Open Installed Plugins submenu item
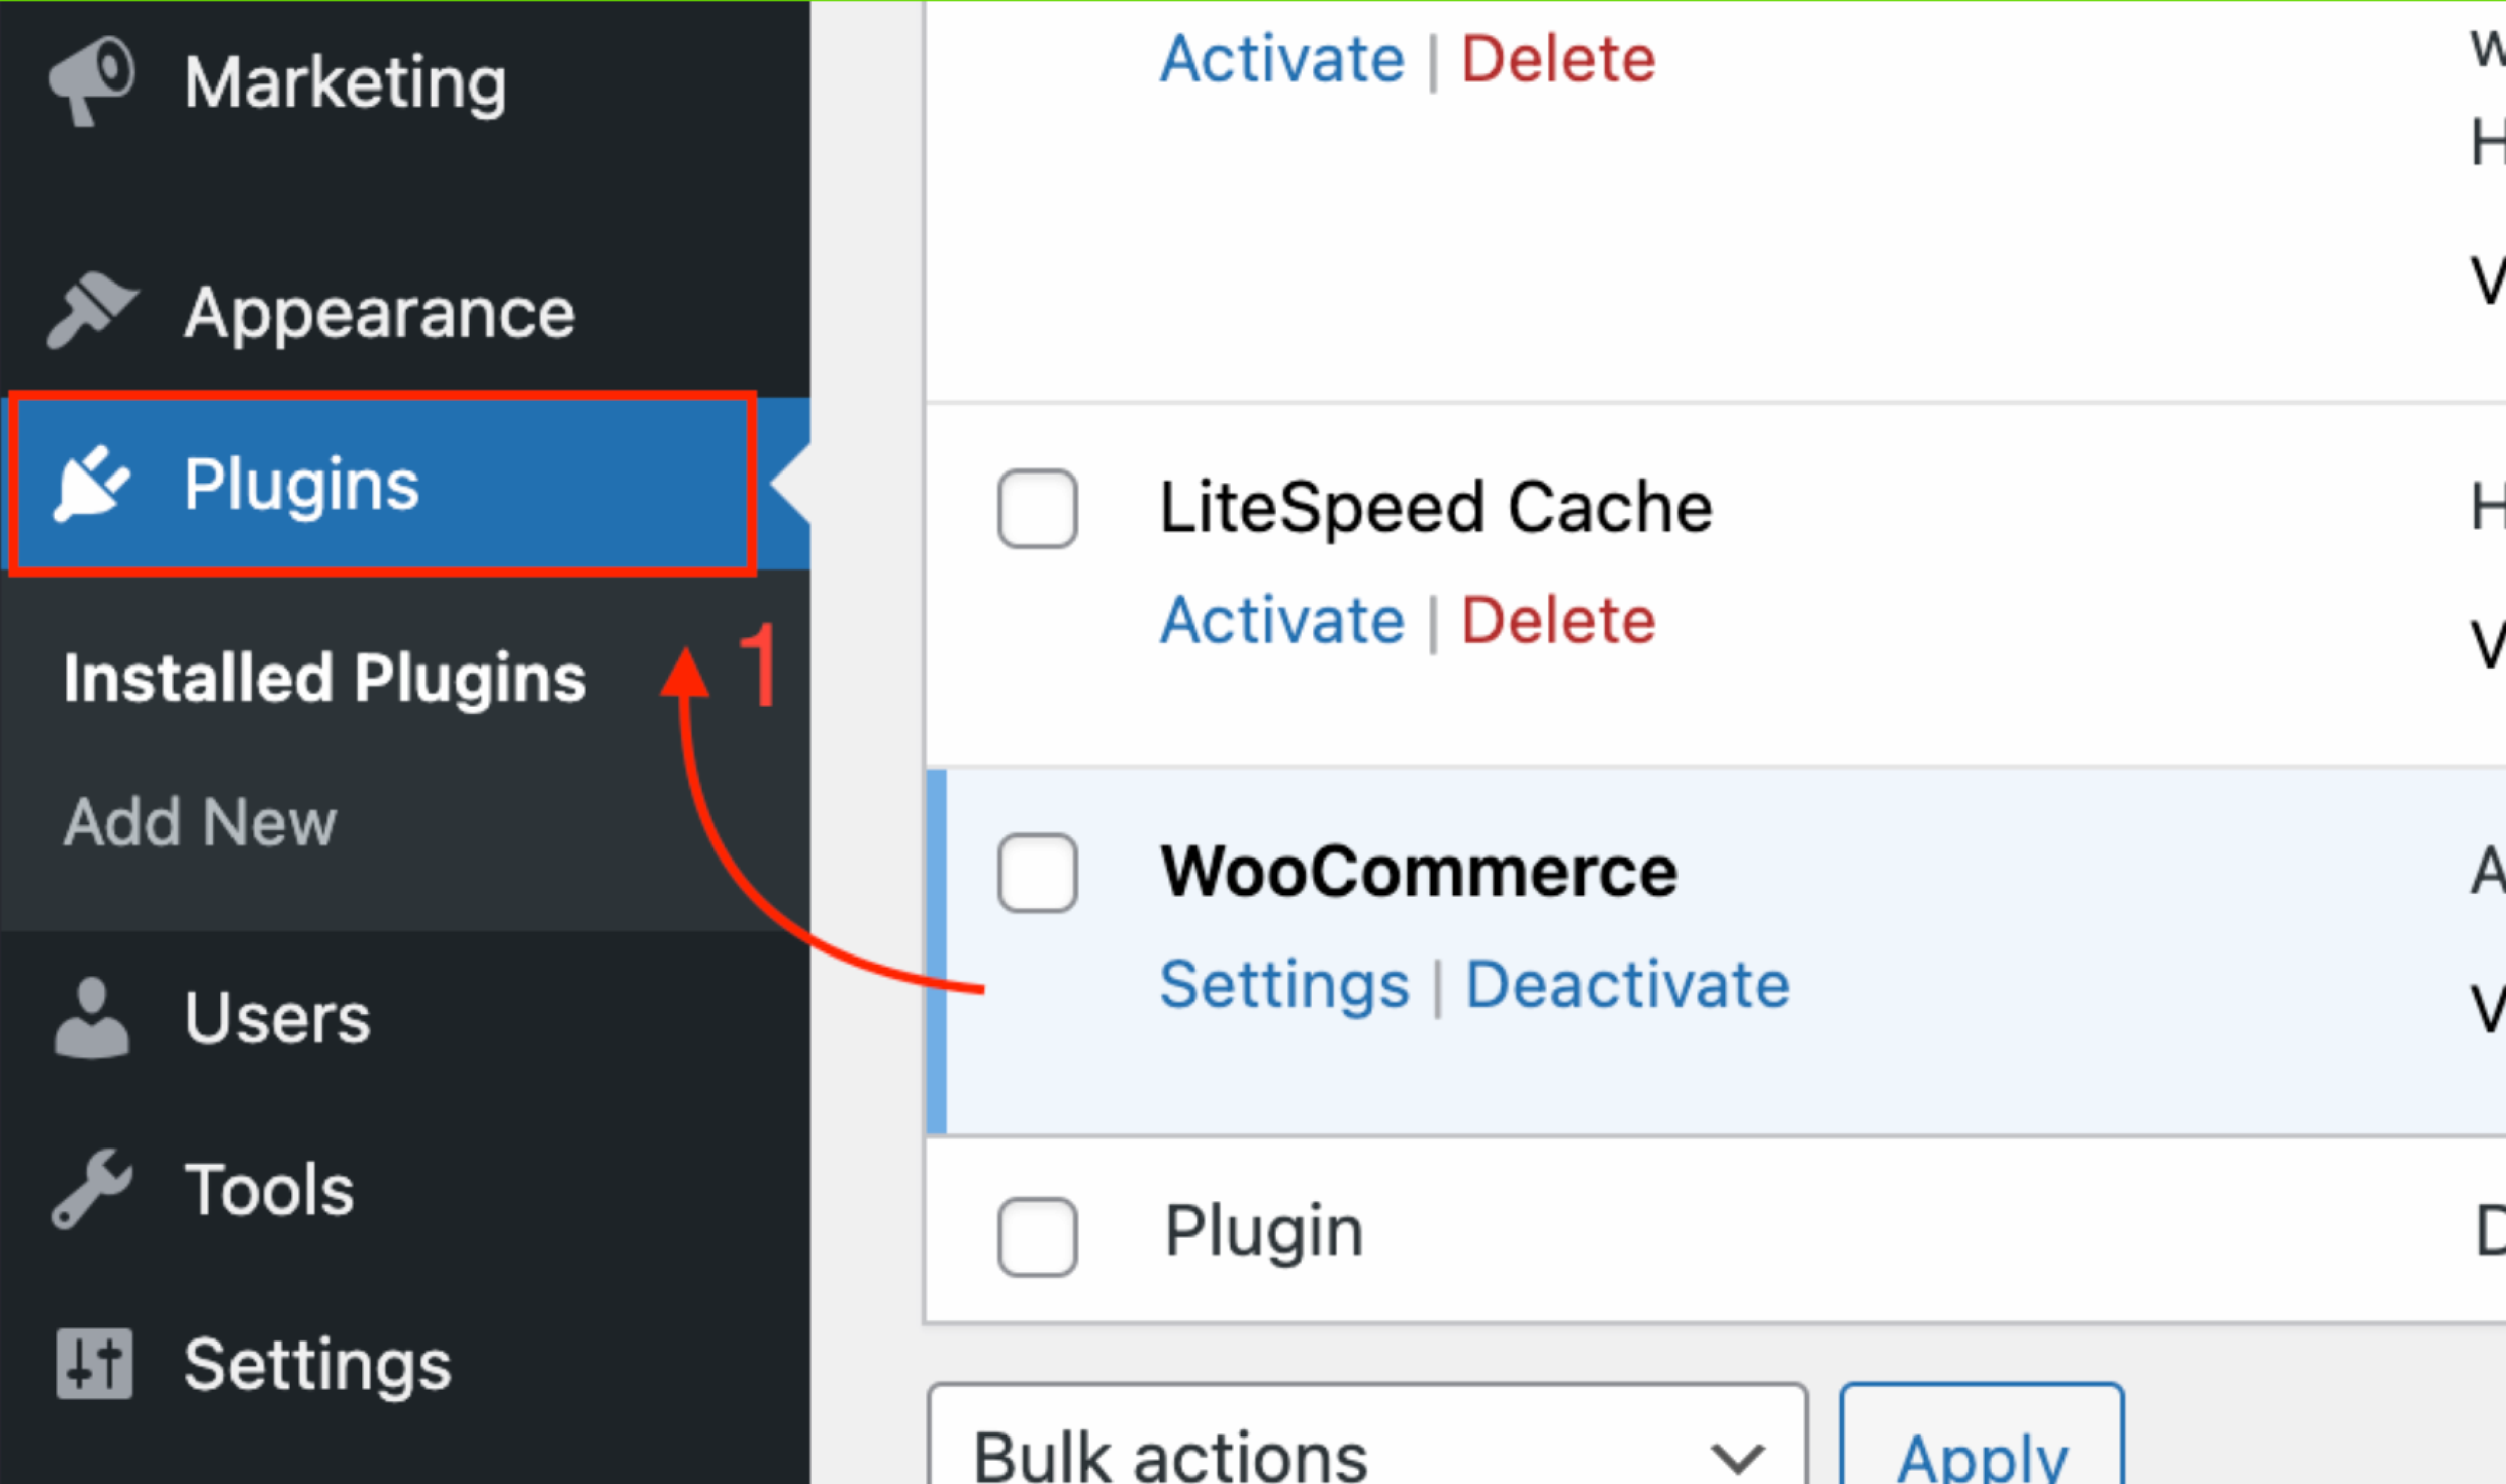The height and width of the screenshot is (1484, 2506). click(x=324, y=678)
